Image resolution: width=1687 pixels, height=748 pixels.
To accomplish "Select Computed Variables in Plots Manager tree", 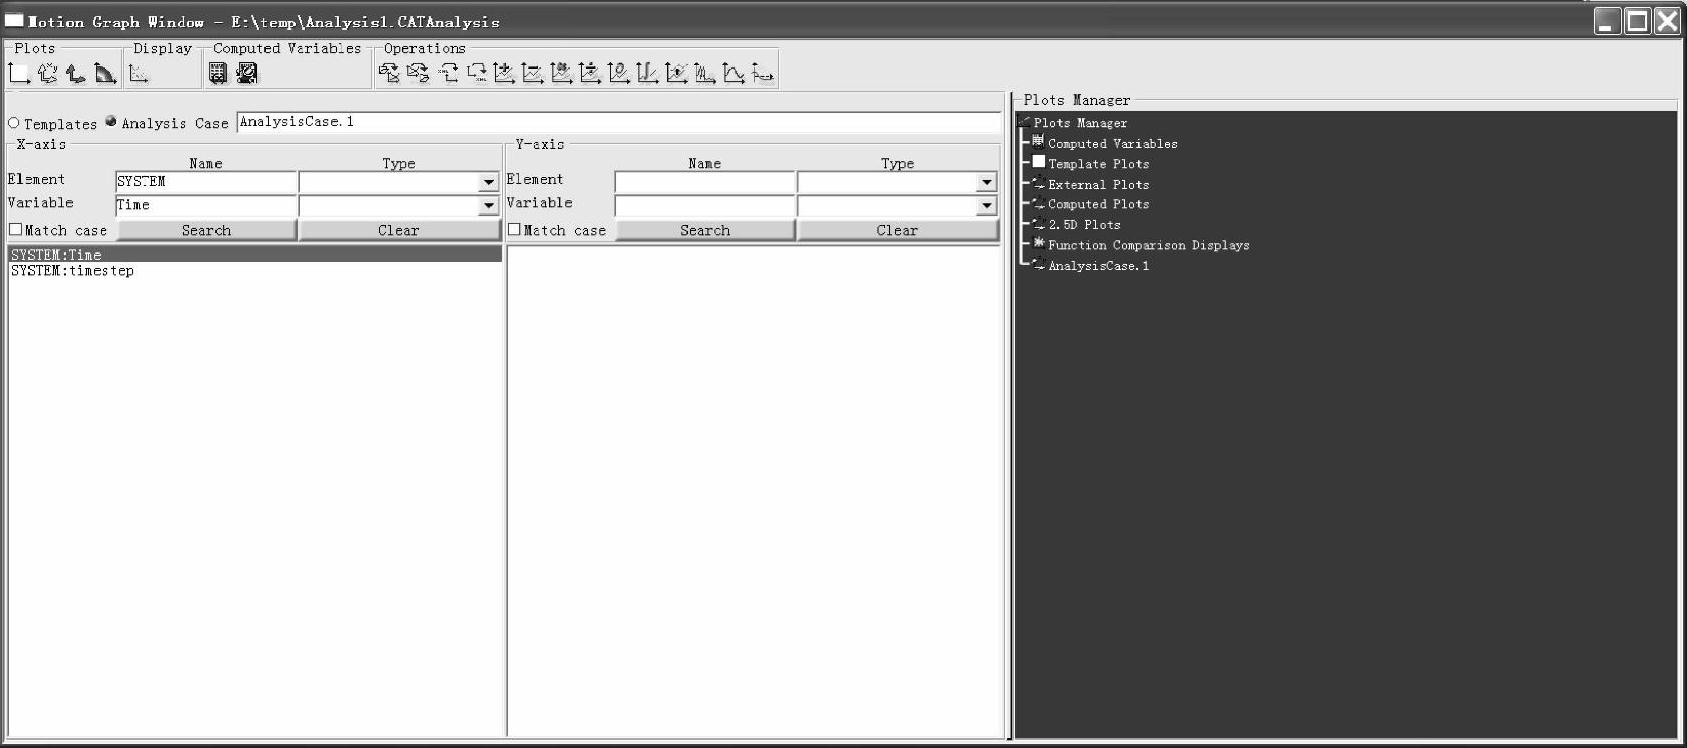I will 1112,144.
